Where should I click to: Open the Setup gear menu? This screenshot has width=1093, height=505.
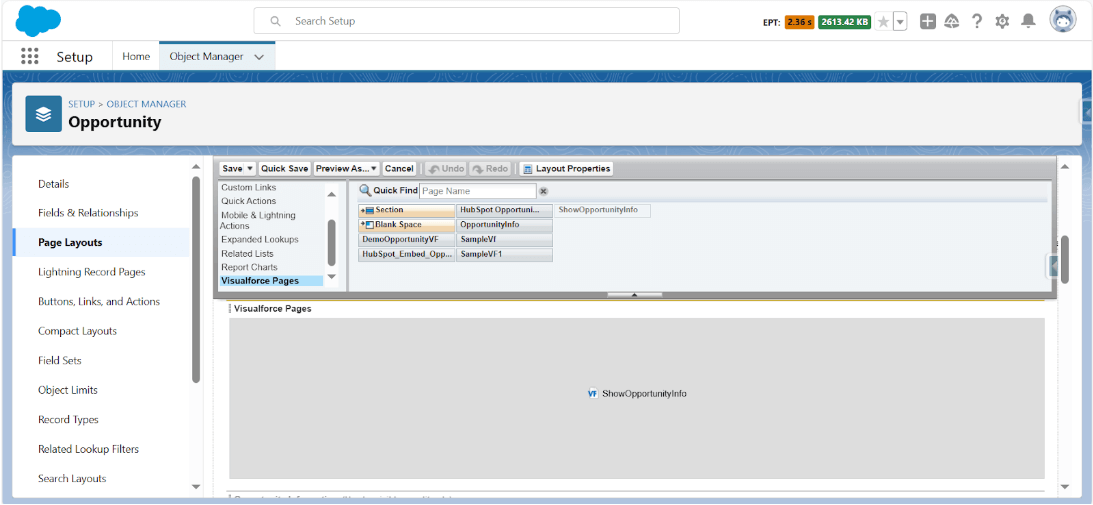1002,22
